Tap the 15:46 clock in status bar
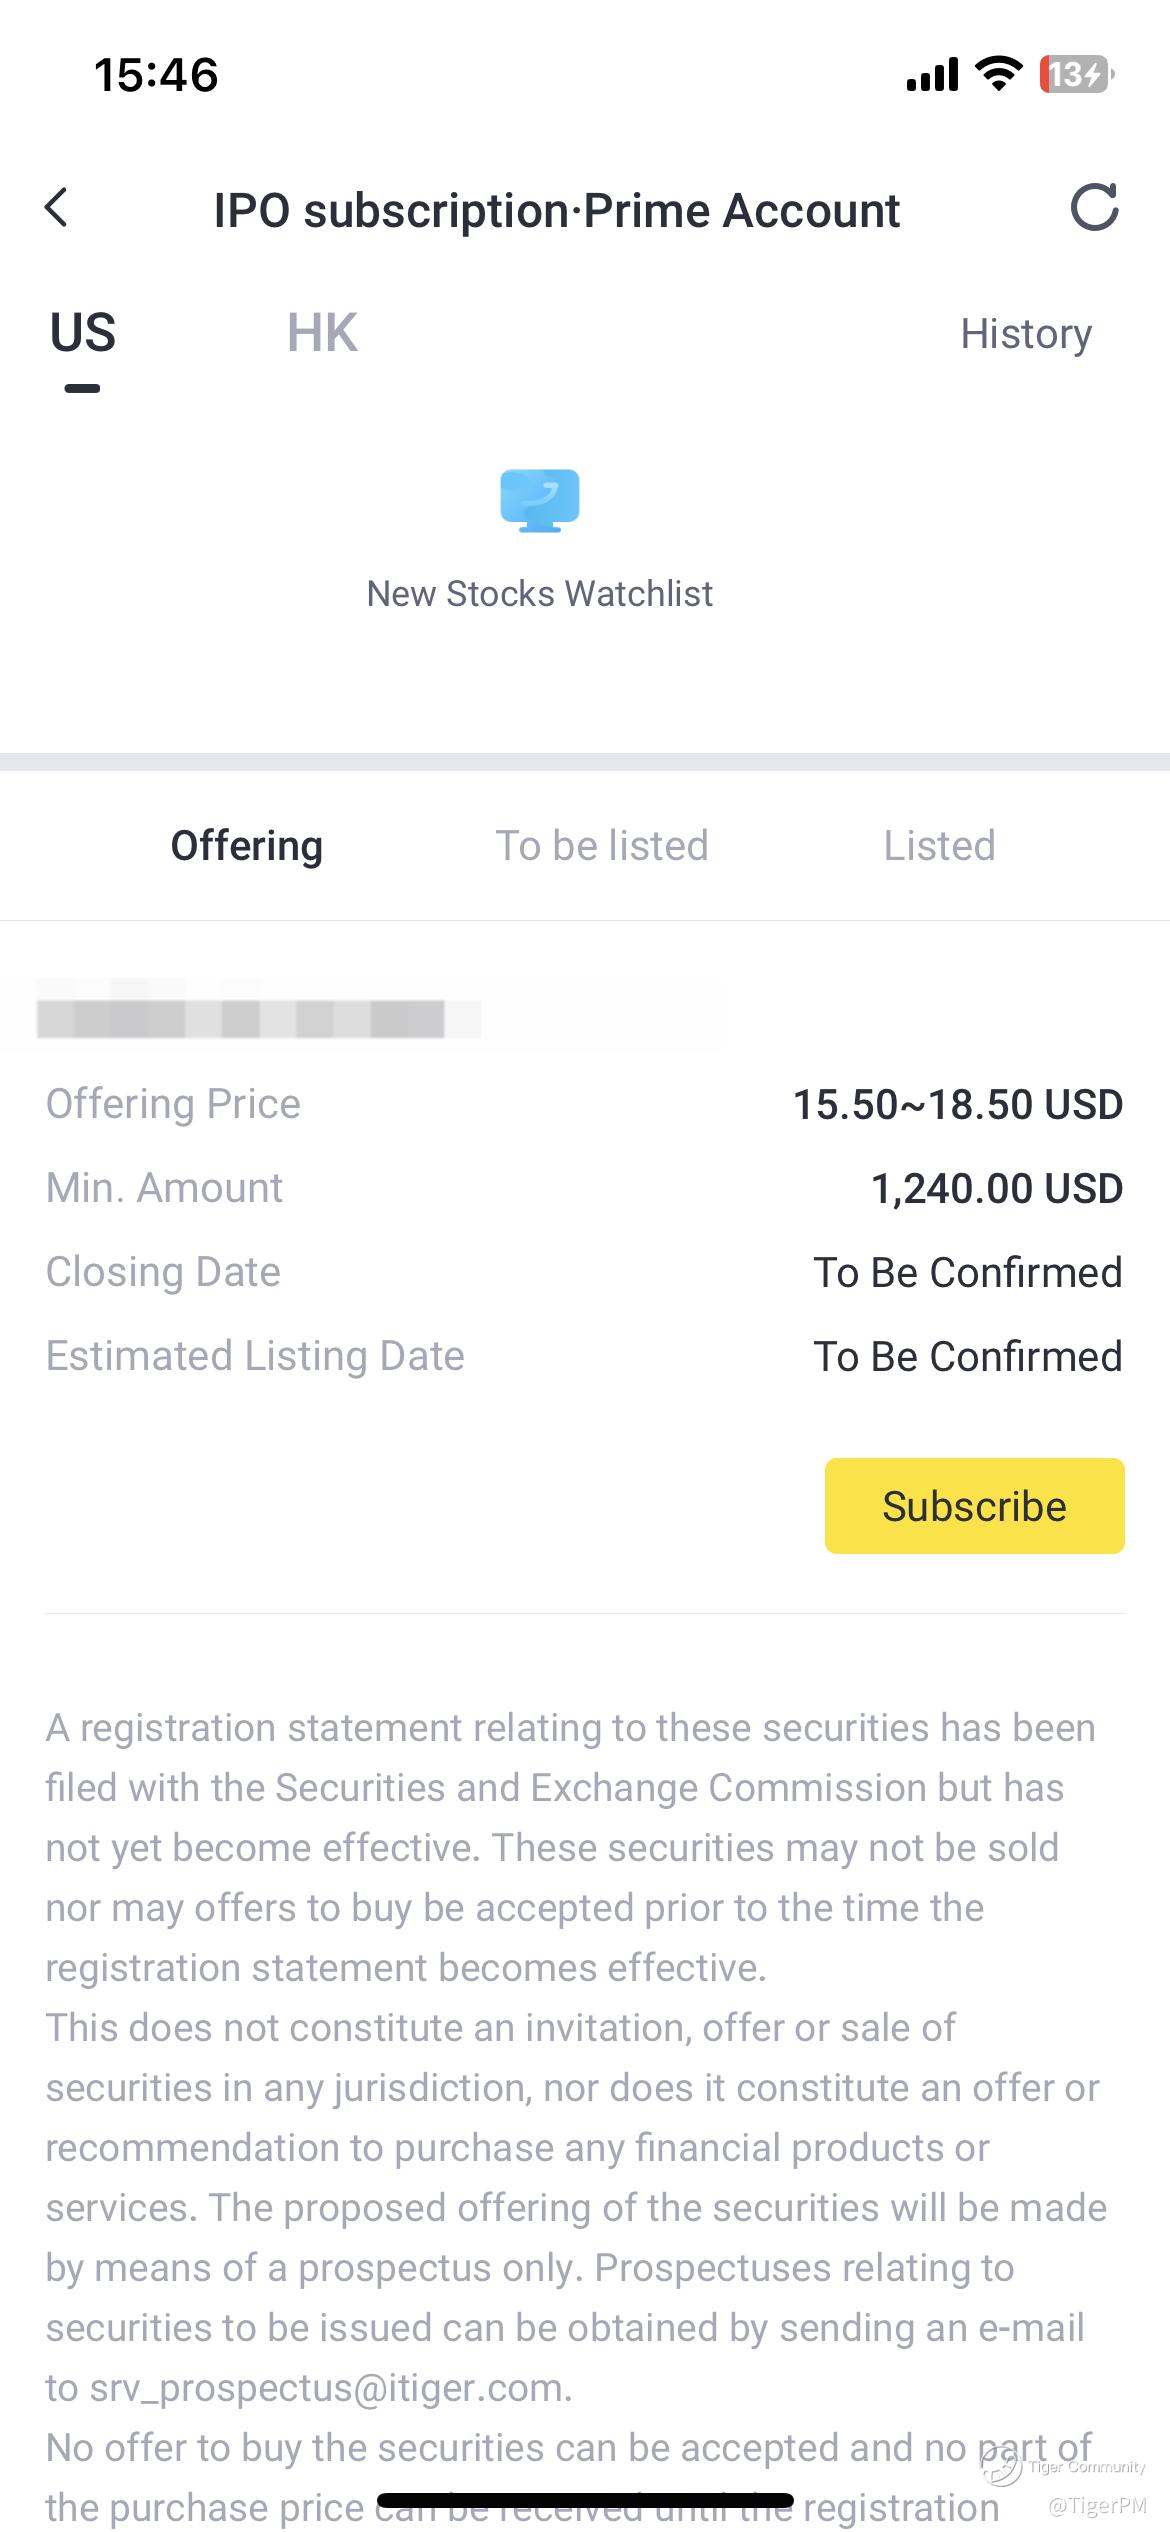 (x=156, y=75)
